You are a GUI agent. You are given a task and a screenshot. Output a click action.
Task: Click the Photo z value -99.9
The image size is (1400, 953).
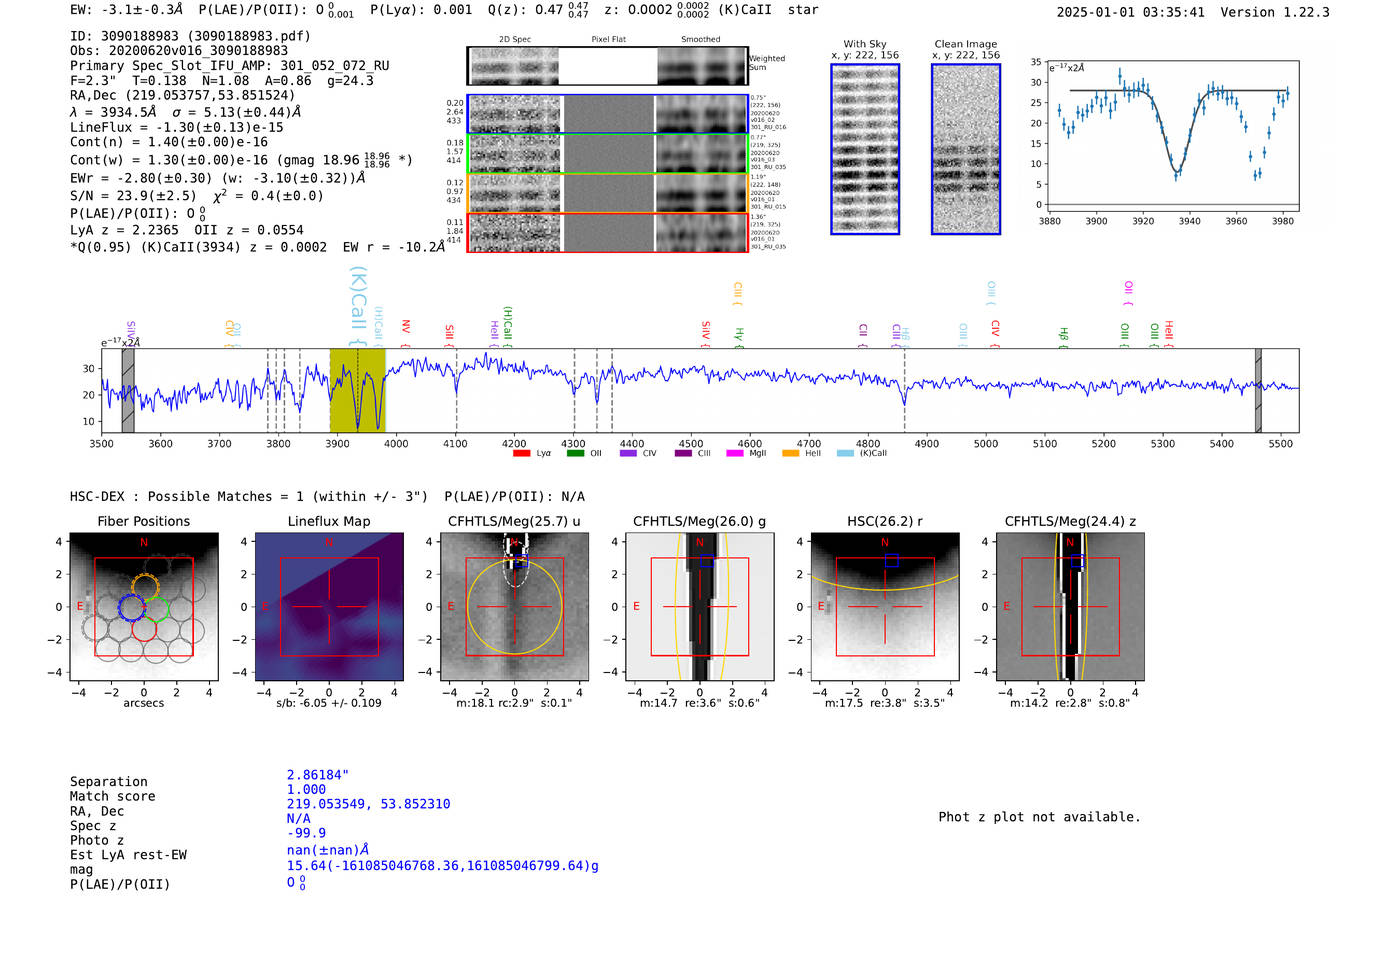coord(307,833)
